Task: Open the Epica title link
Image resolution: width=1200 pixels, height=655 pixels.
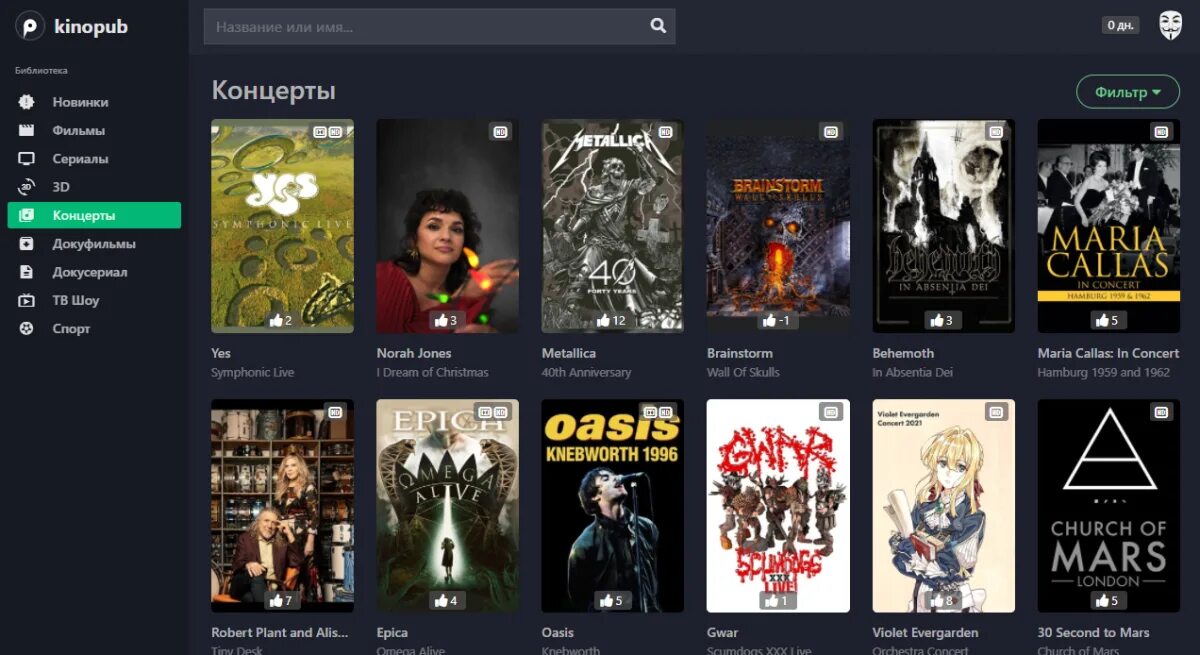Action: (x=392, y=632)
